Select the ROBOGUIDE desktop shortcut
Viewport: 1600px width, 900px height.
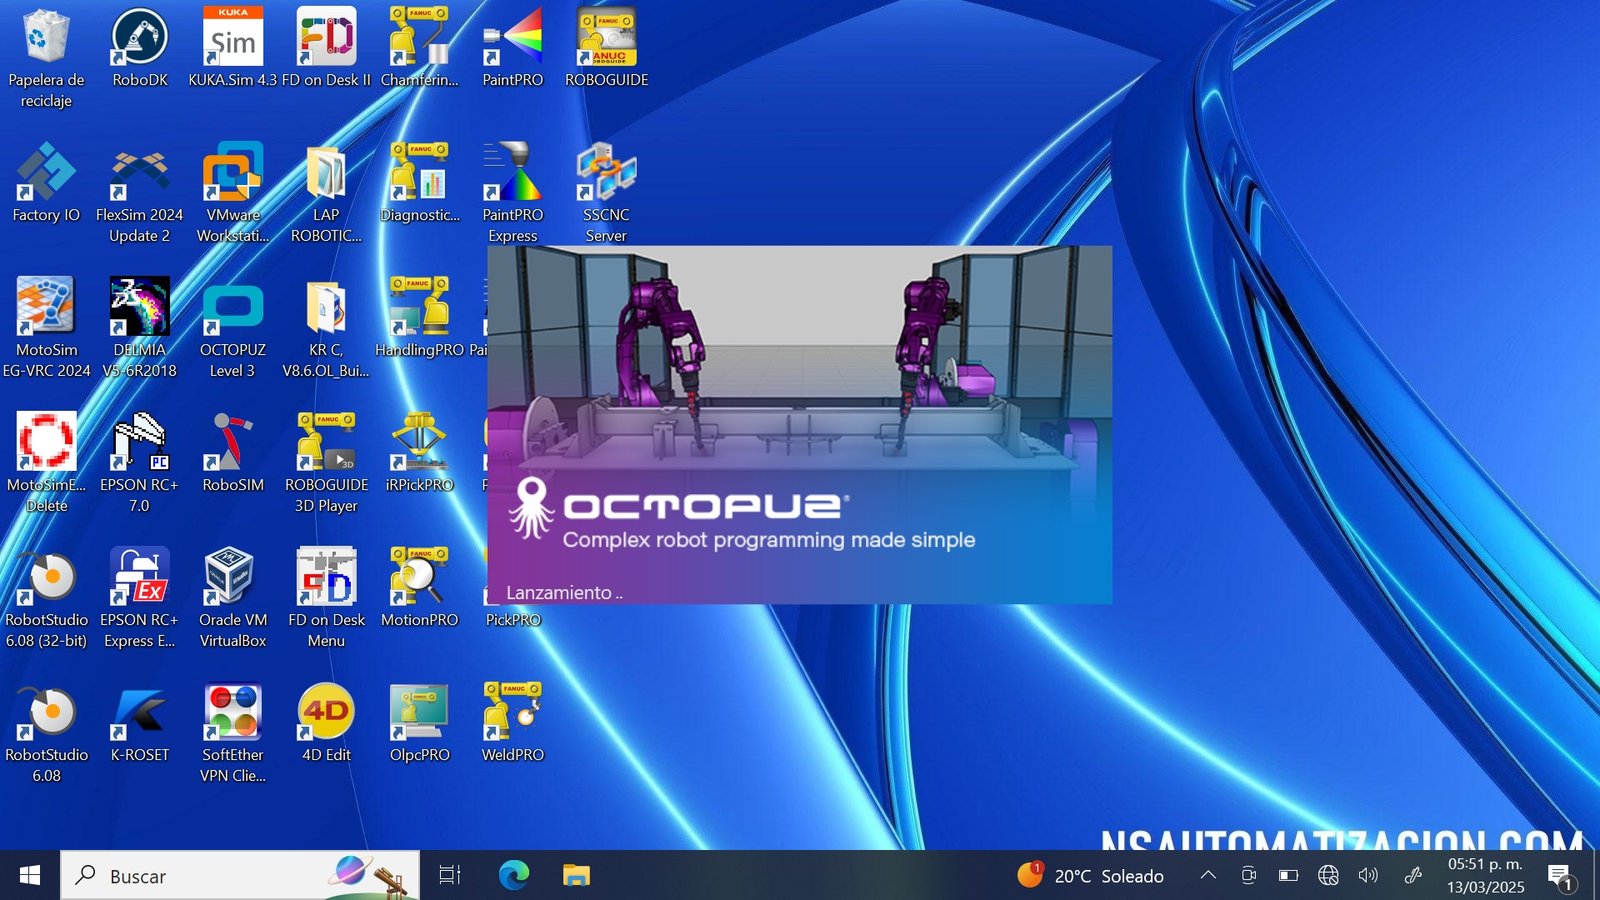607,48
